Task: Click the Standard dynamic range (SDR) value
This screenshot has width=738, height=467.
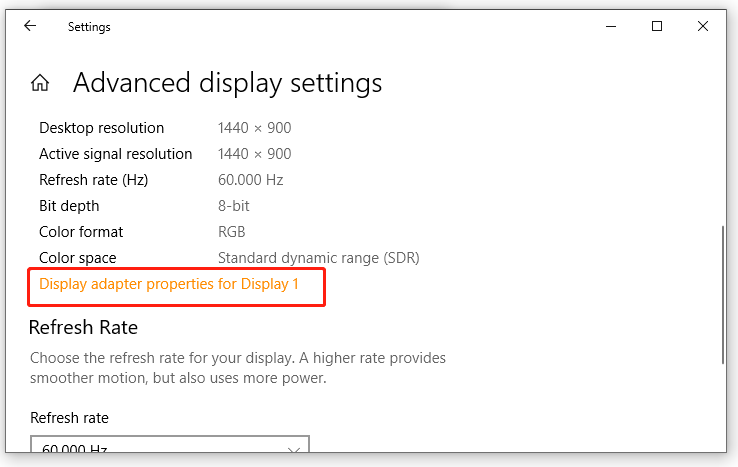Action: click(x=319, y=258)
